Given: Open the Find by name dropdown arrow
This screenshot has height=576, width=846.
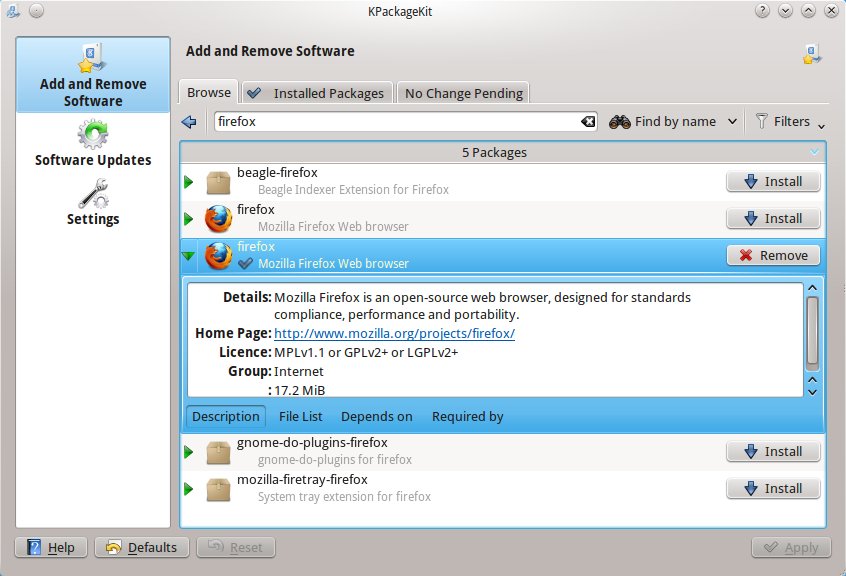Looking at the screenshot, I should tap(732, 122).
